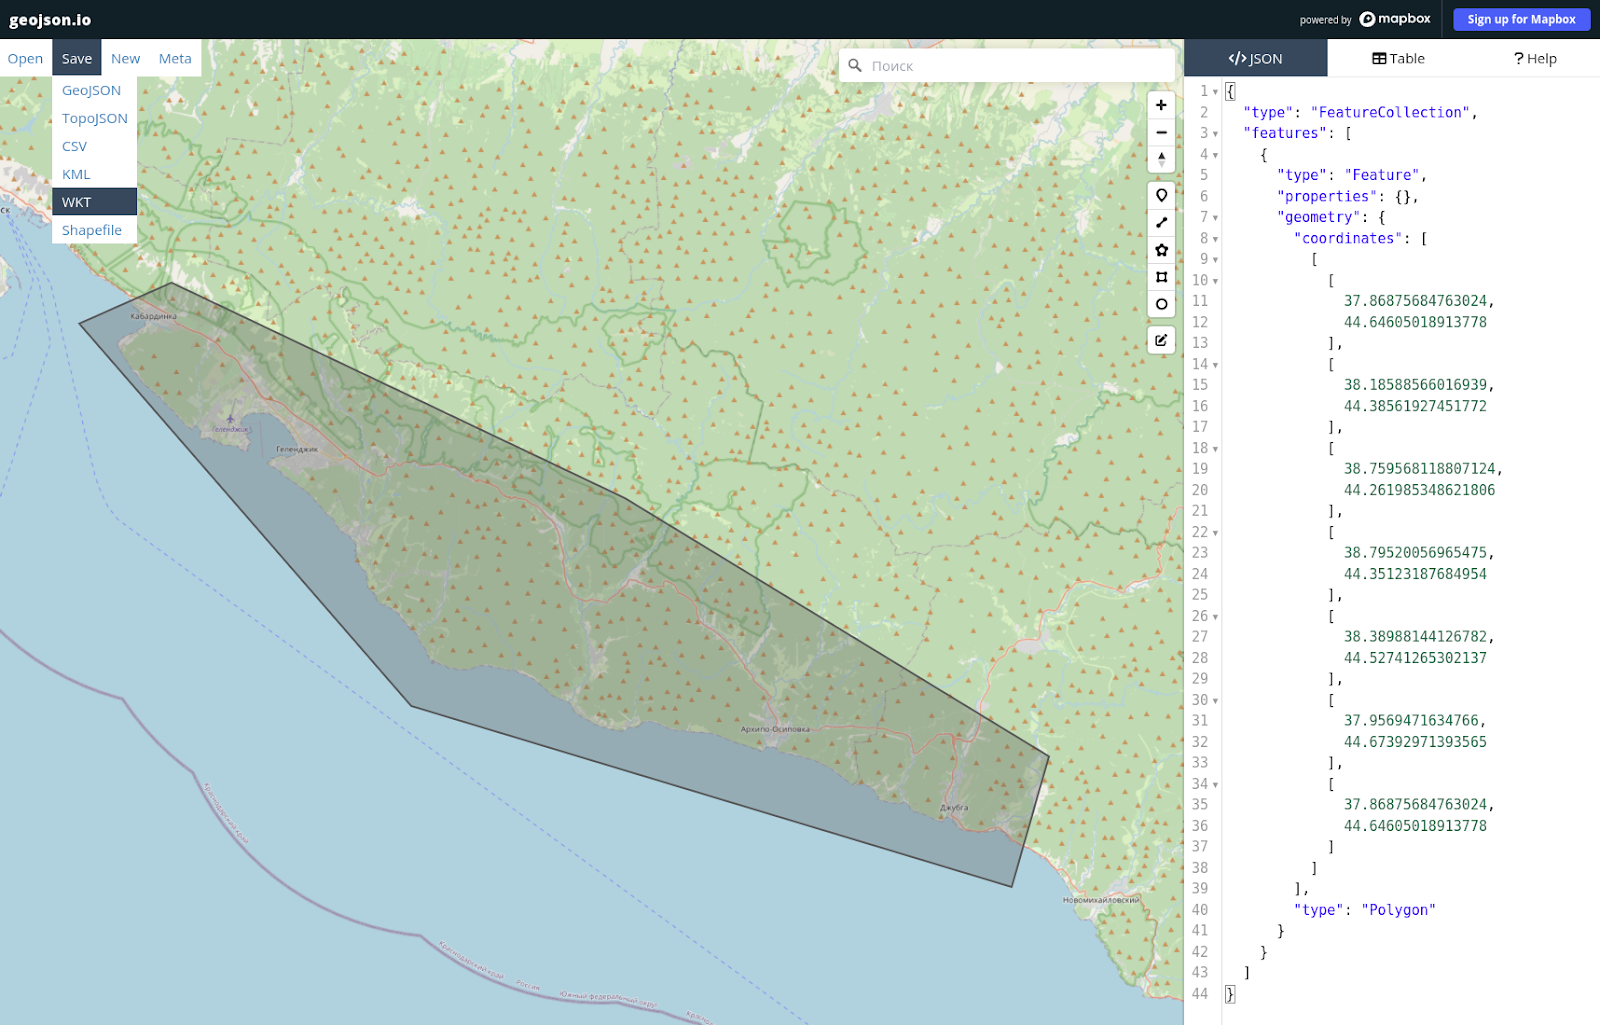Click the Кабардинка label on map
1600x1025 pixels.
coord(153,316)
